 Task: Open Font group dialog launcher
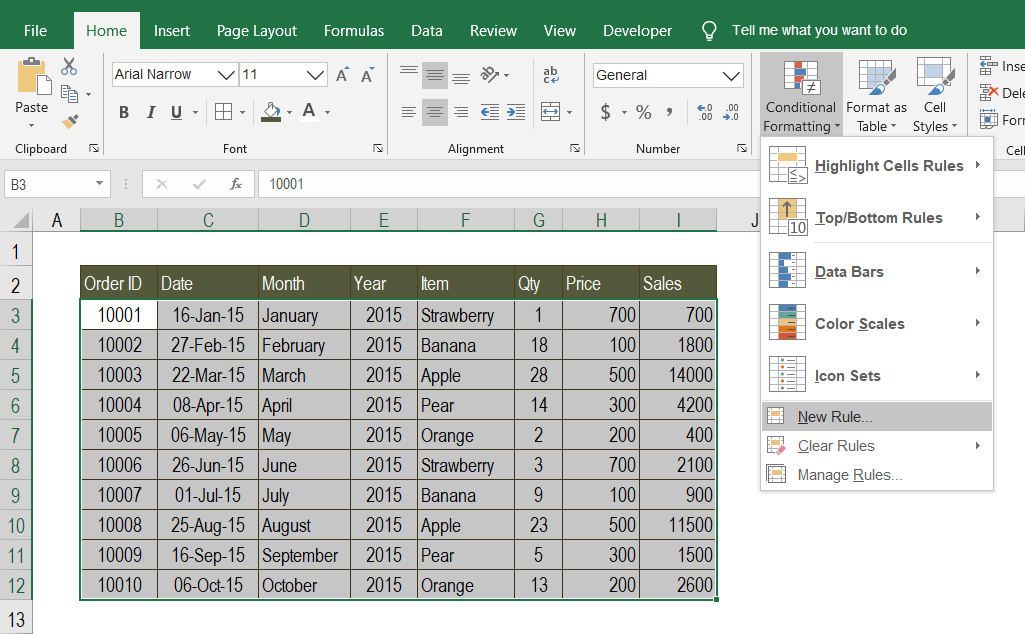[378, 149]
